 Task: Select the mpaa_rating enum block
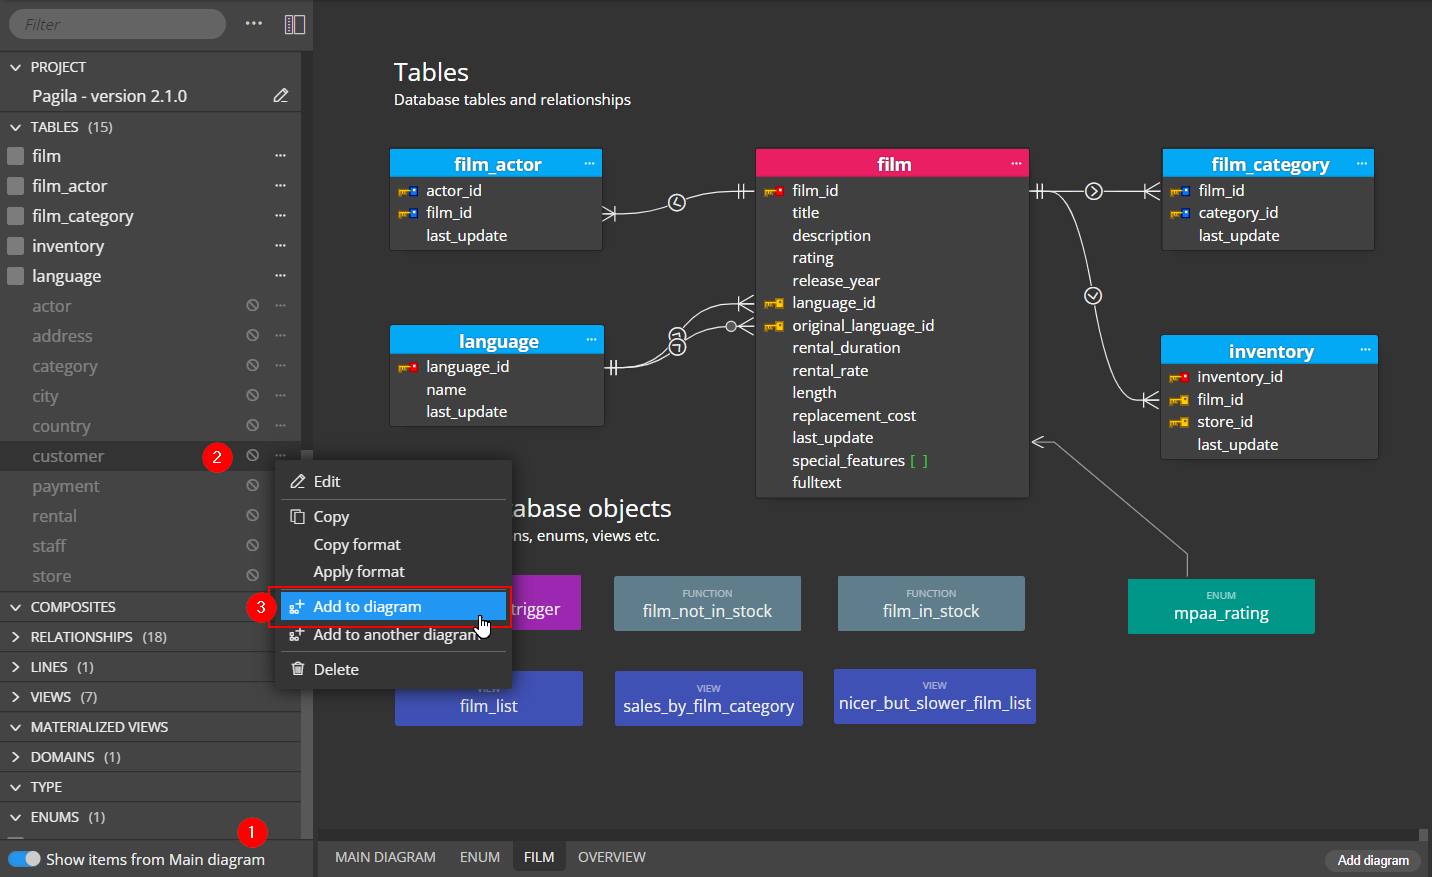(x=1221, y=606)
